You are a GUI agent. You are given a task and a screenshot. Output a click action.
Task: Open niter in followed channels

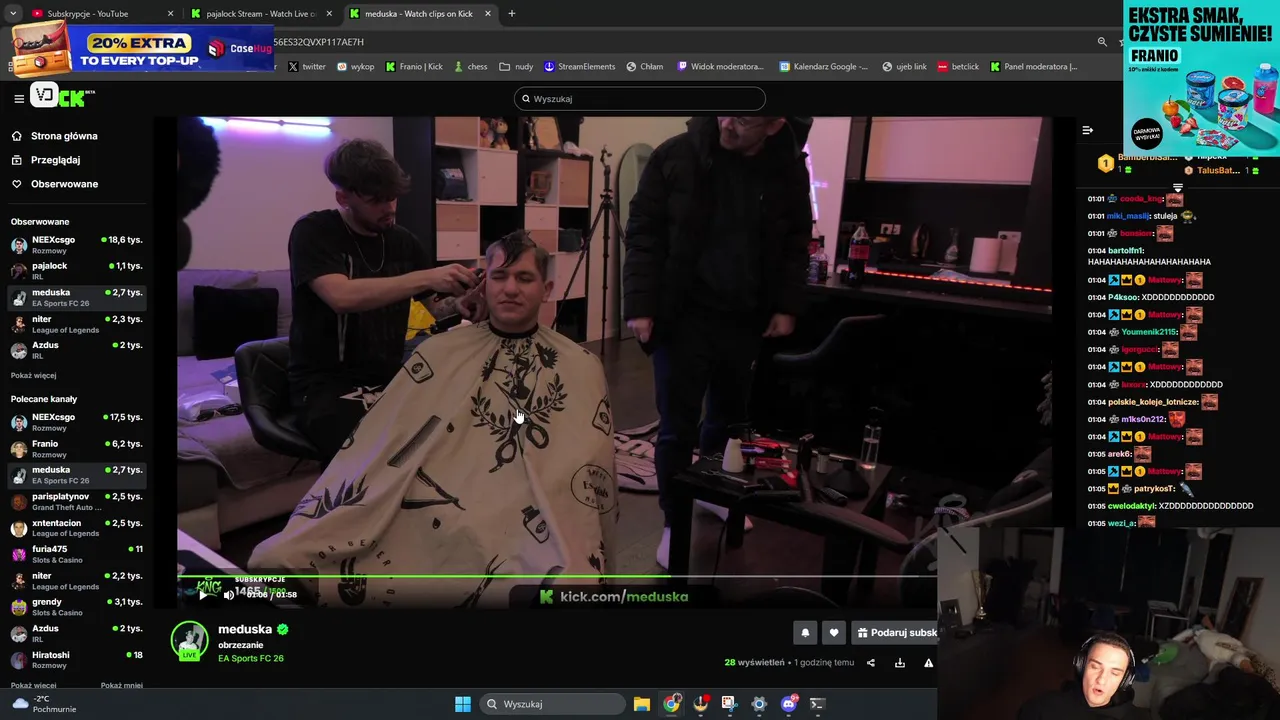pyautogui.click(x=77, y=324)
